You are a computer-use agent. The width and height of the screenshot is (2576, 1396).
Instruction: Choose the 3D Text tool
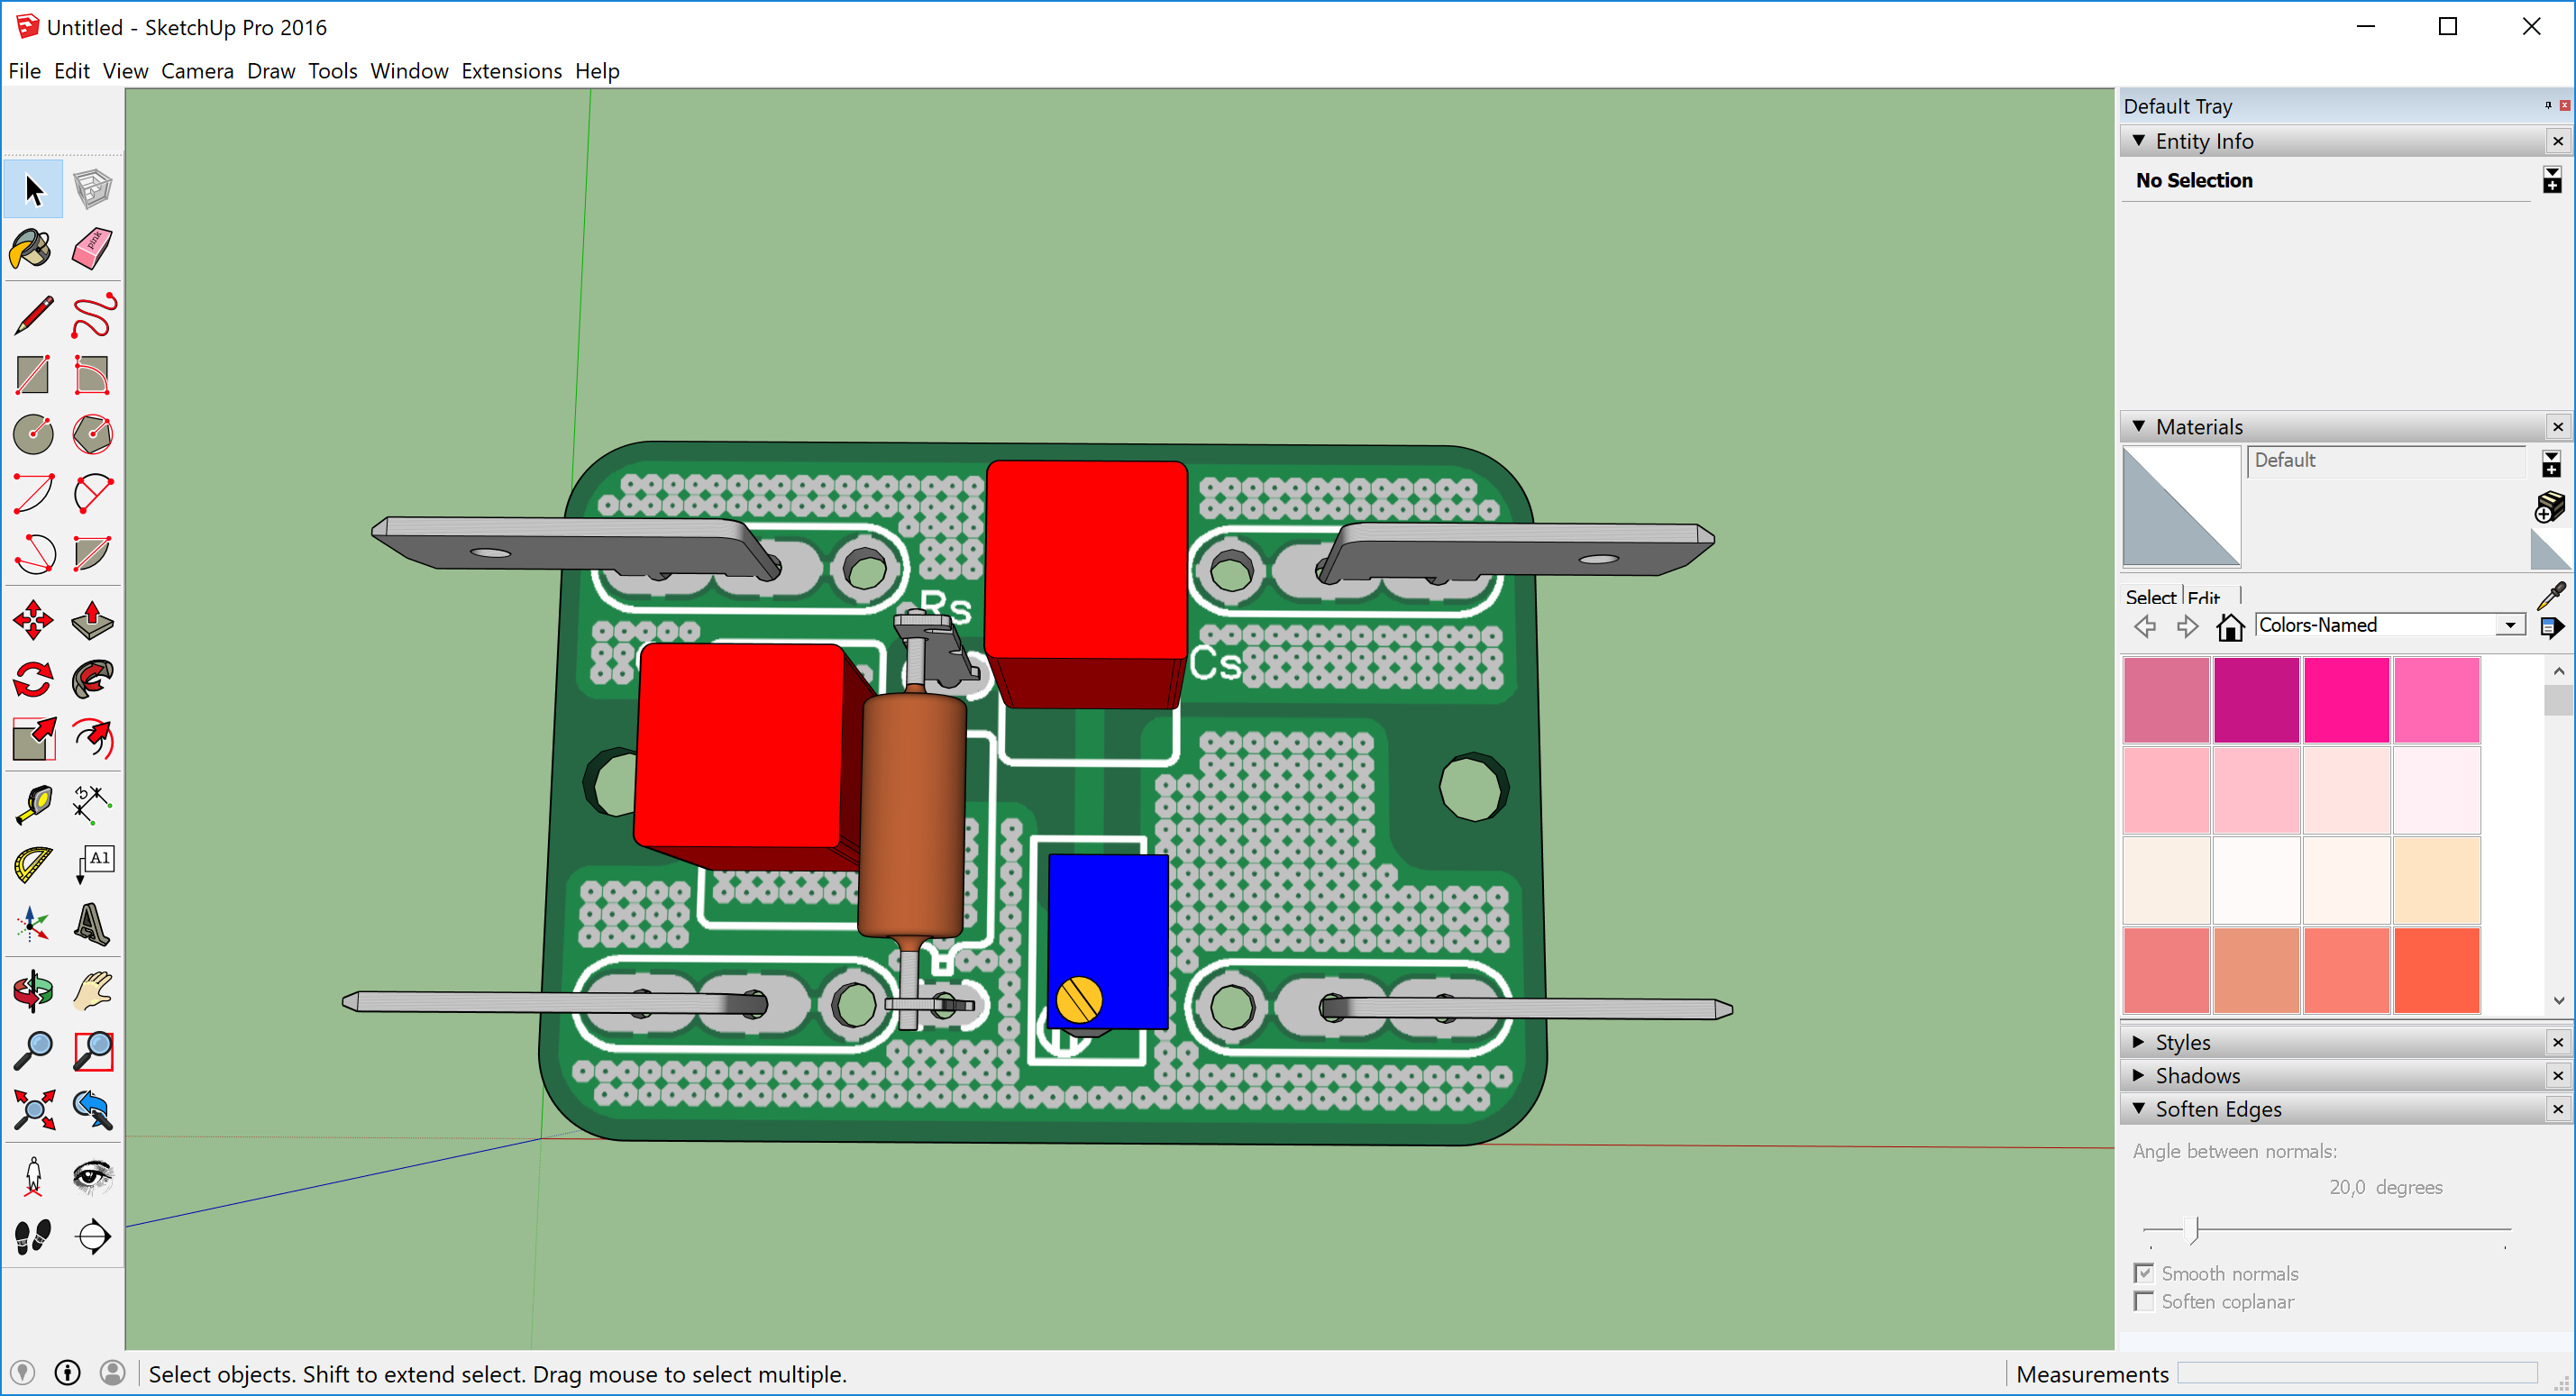pyautogui.click(x=93, y=924)
